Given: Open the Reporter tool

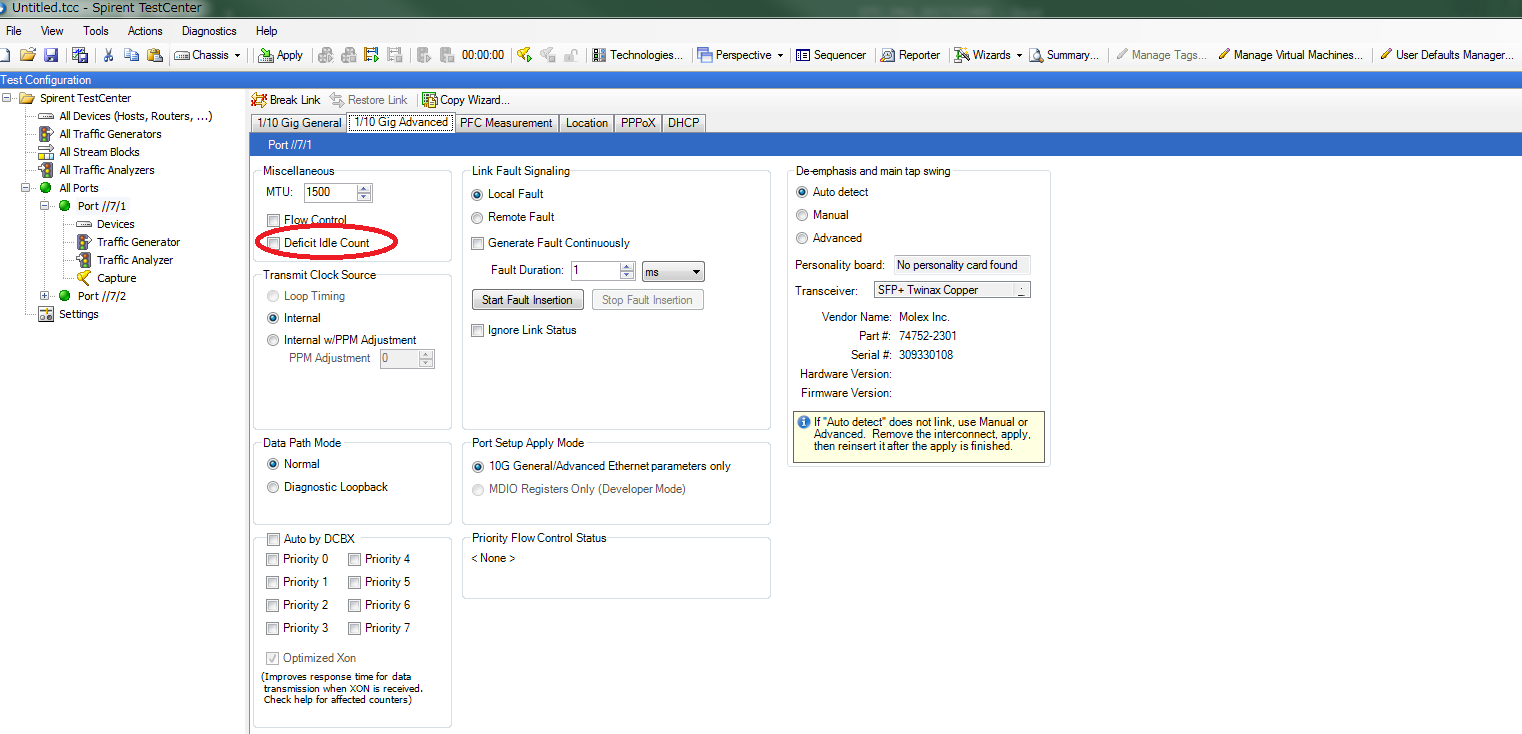Looking at the screenshot, I should [910, 55].
